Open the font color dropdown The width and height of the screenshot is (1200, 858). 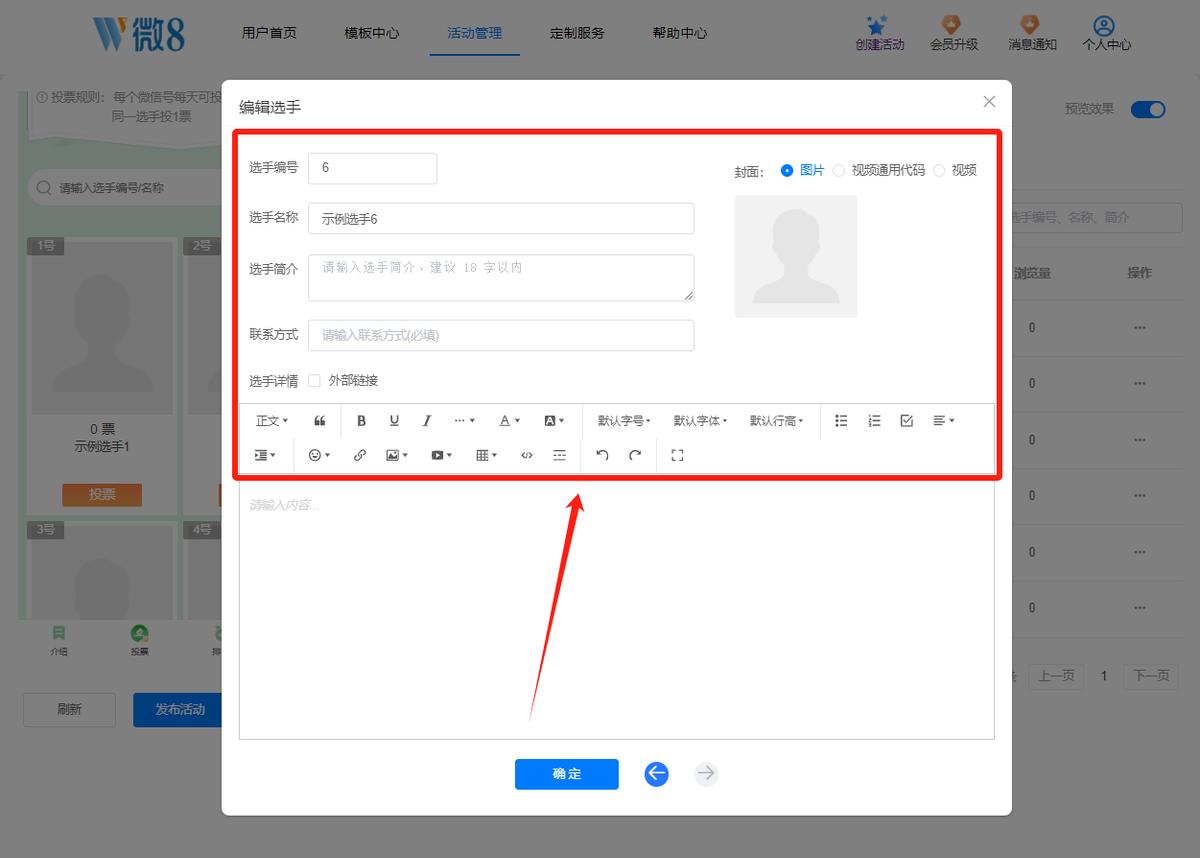click(510, 421)
